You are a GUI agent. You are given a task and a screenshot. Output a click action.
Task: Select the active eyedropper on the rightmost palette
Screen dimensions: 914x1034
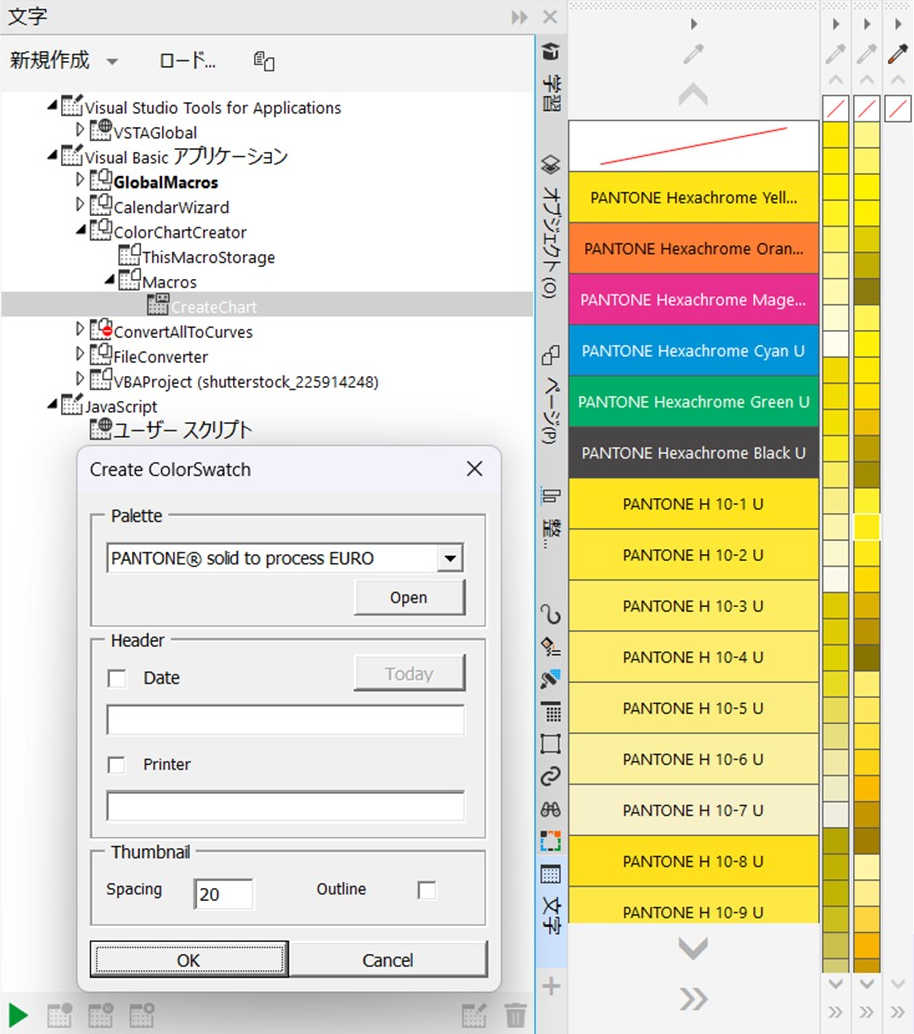click(898, 53)
